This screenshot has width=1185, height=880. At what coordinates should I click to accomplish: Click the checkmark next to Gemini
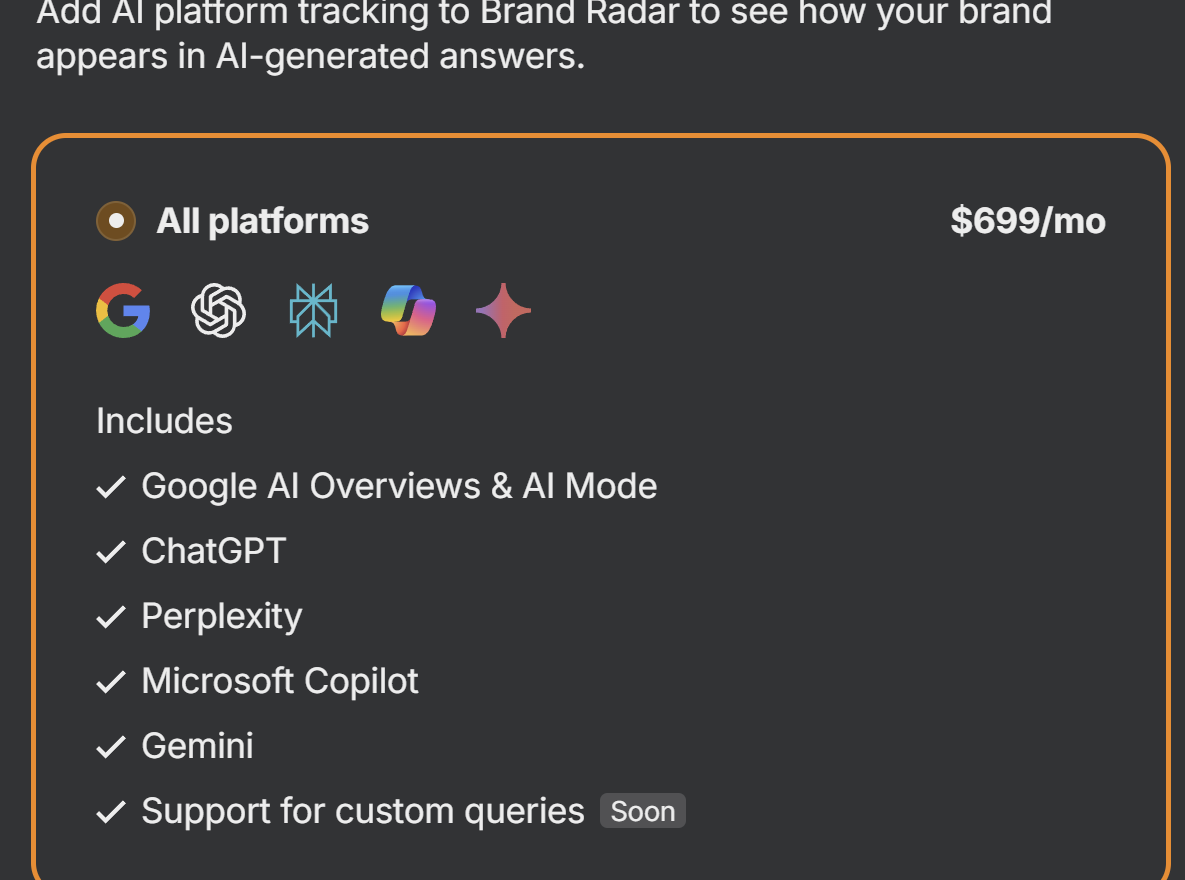click(110, 747)
